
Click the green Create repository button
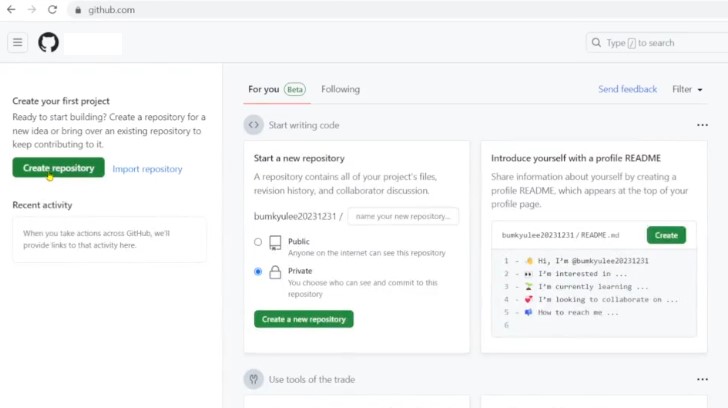pos(58,168)
